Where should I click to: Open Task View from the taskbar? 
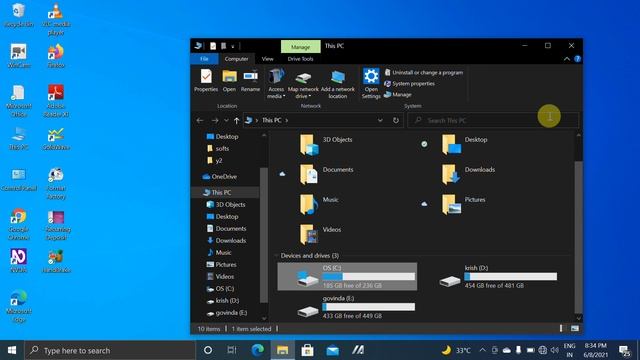(x=231, y=350)
